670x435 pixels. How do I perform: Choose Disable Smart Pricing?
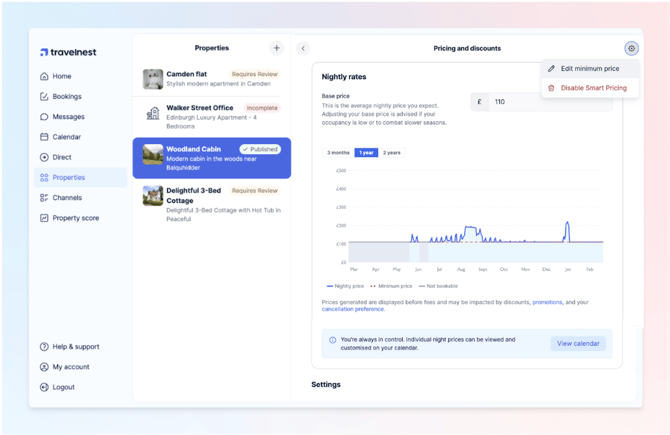coord(590,88)
